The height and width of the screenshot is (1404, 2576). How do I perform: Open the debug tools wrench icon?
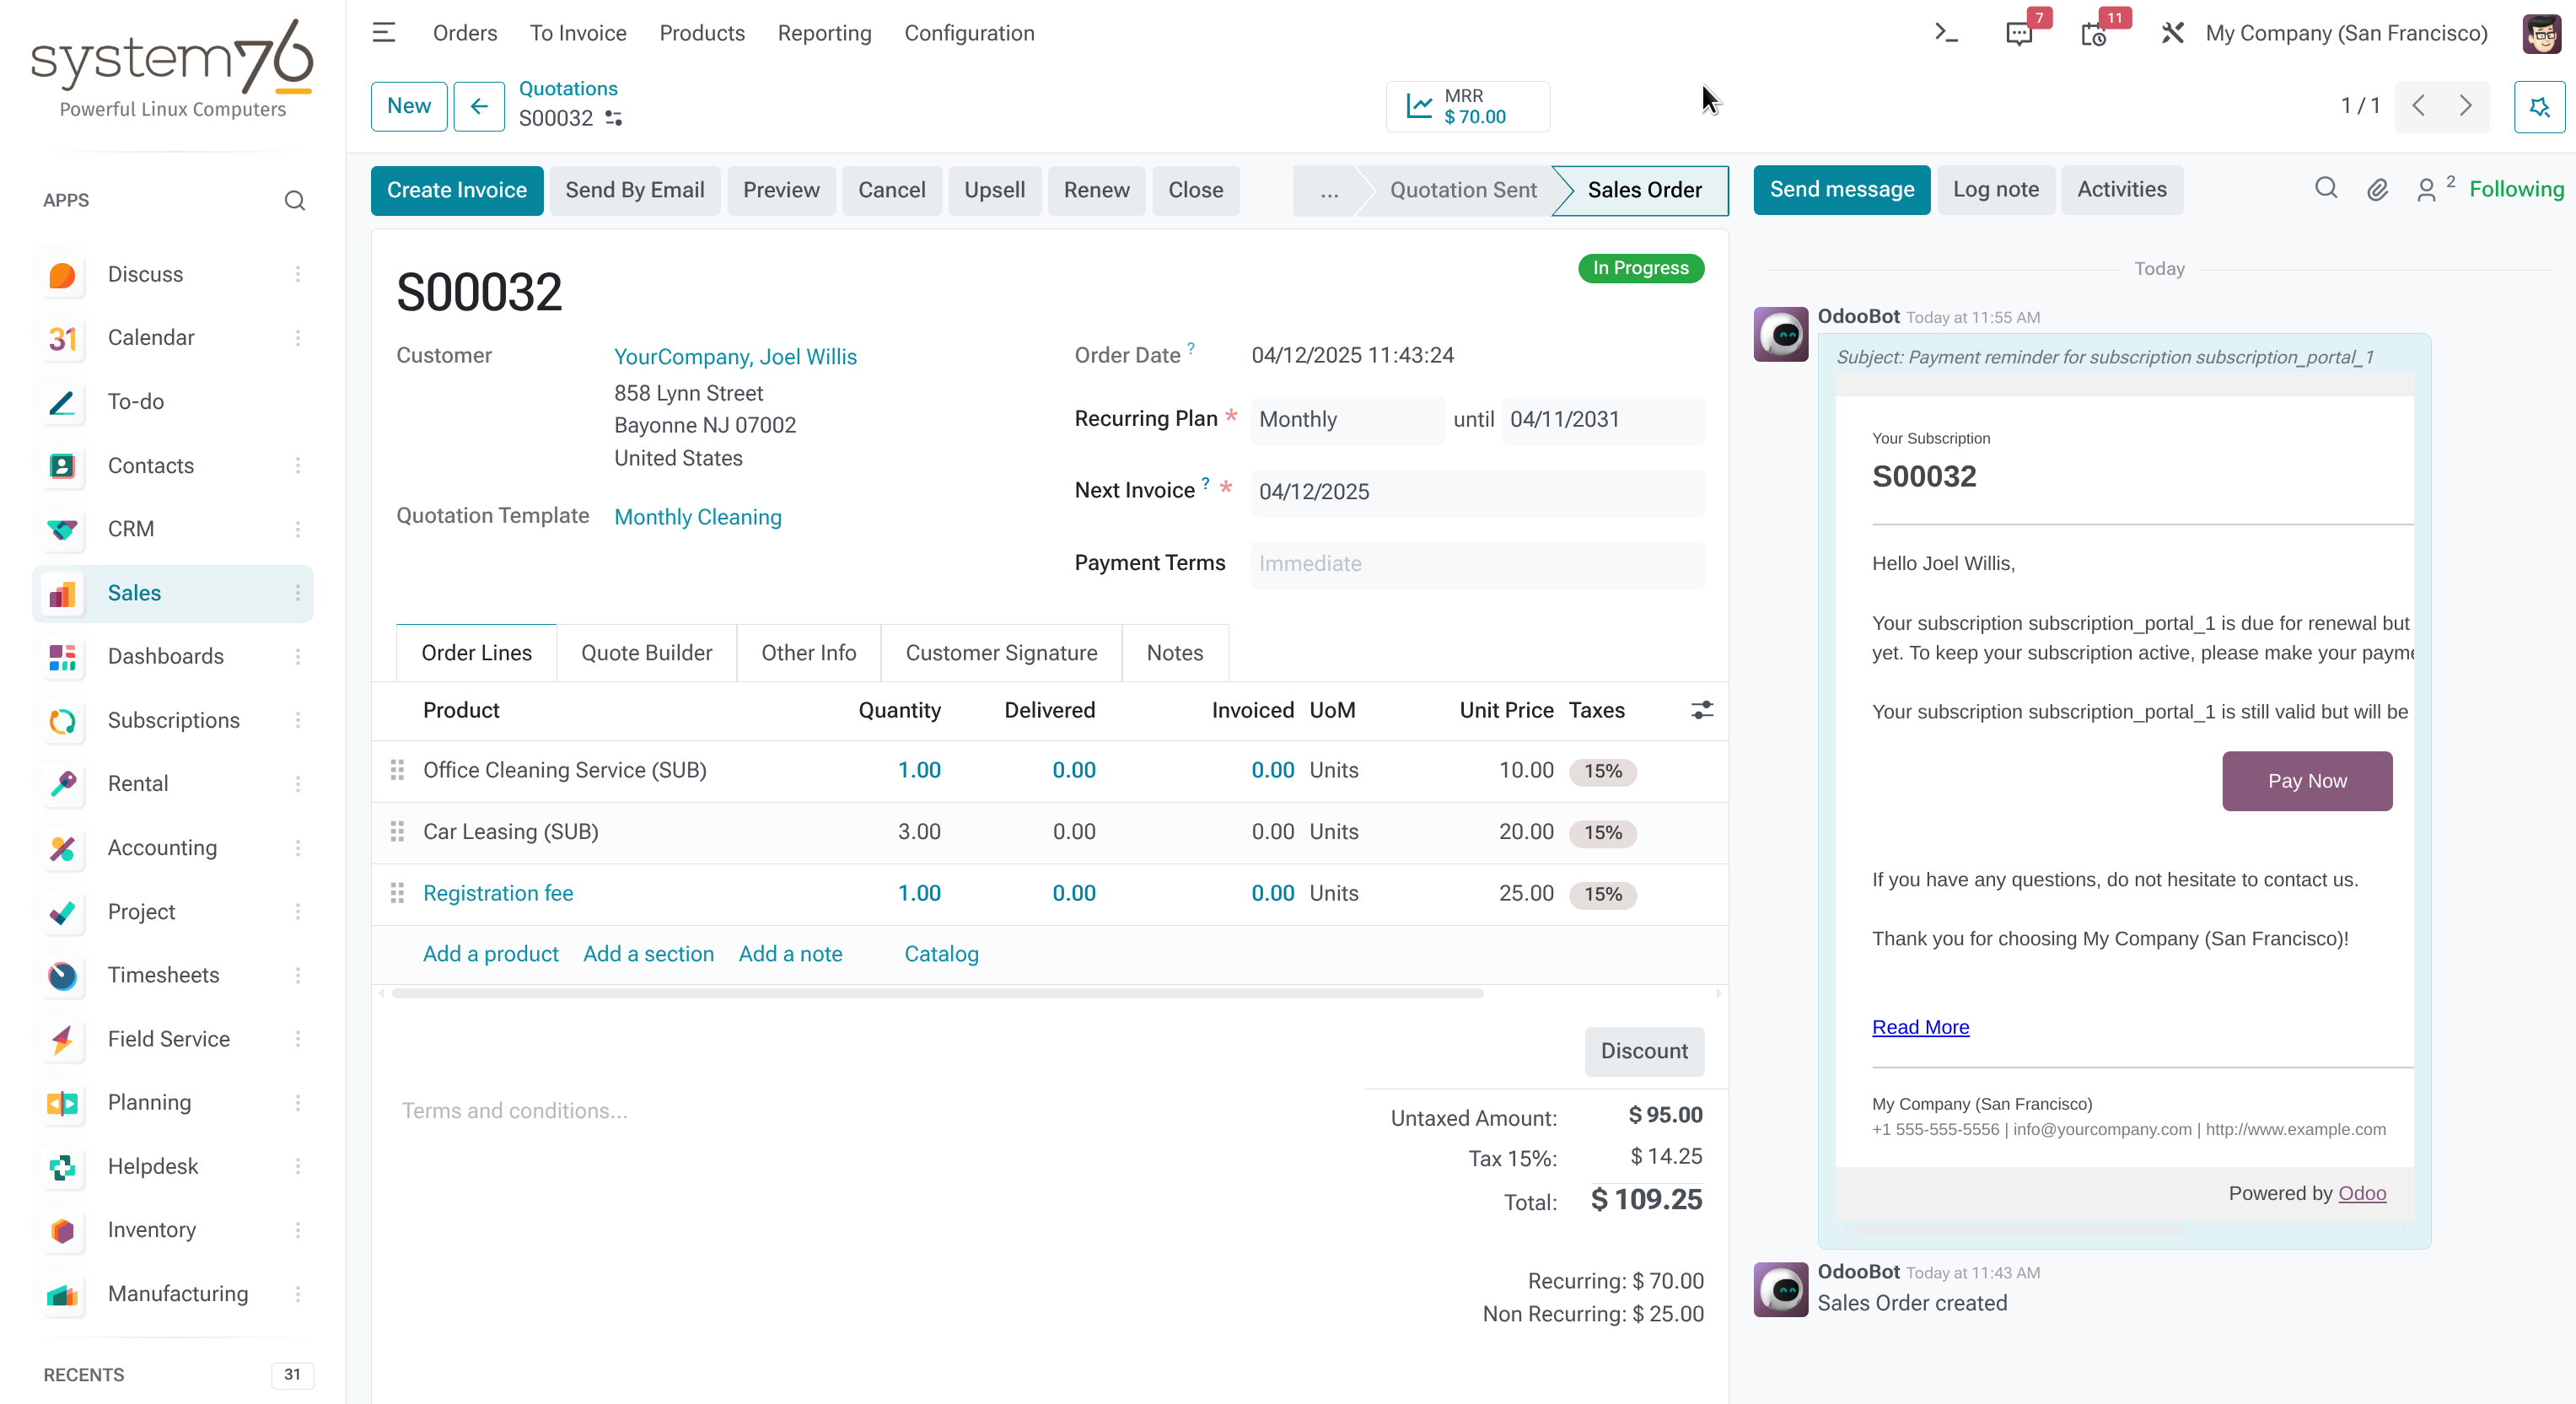click(x=2171, y=33)
